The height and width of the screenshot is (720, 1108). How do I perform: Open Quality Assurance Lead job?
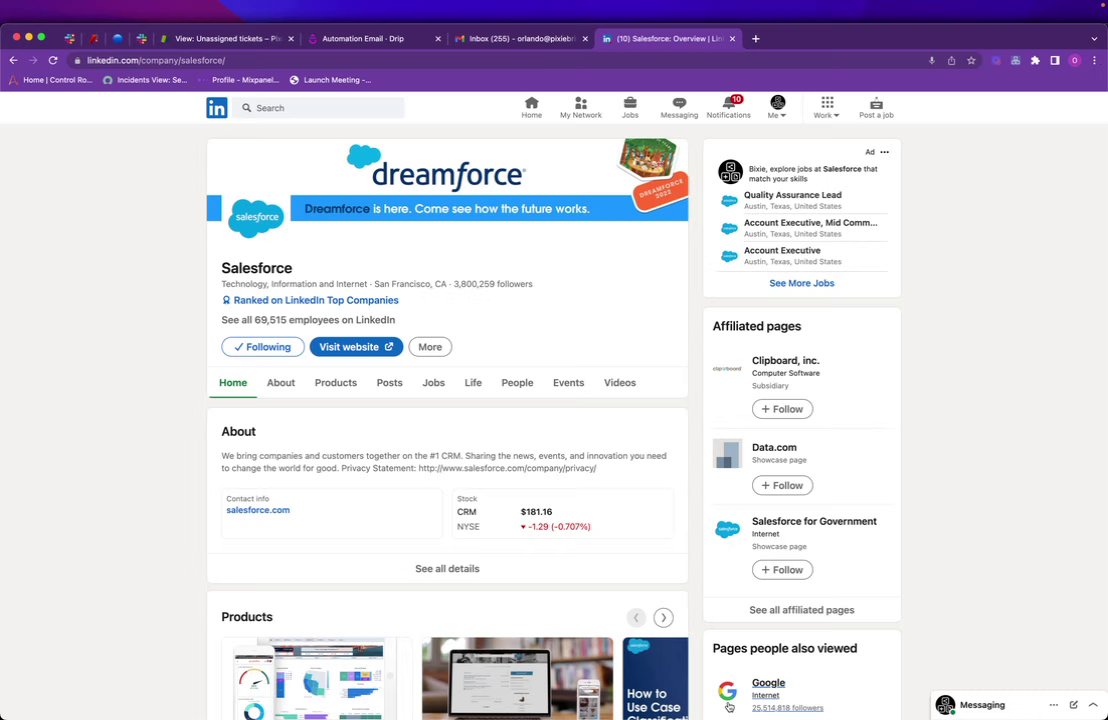pyautogui.click(x=792, y=195)
